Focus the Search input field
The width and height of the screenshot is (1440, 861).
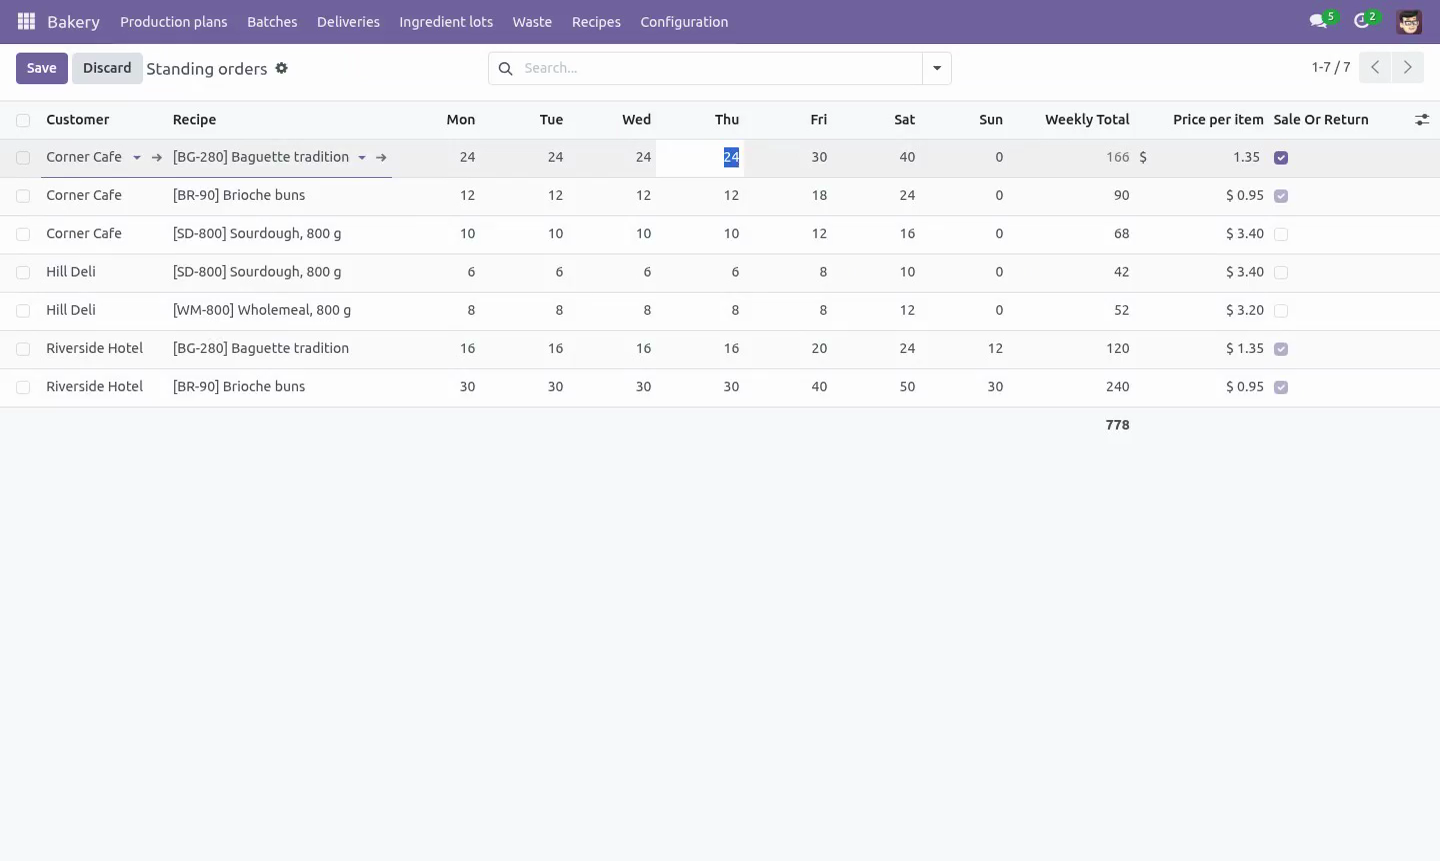(720, 68)
